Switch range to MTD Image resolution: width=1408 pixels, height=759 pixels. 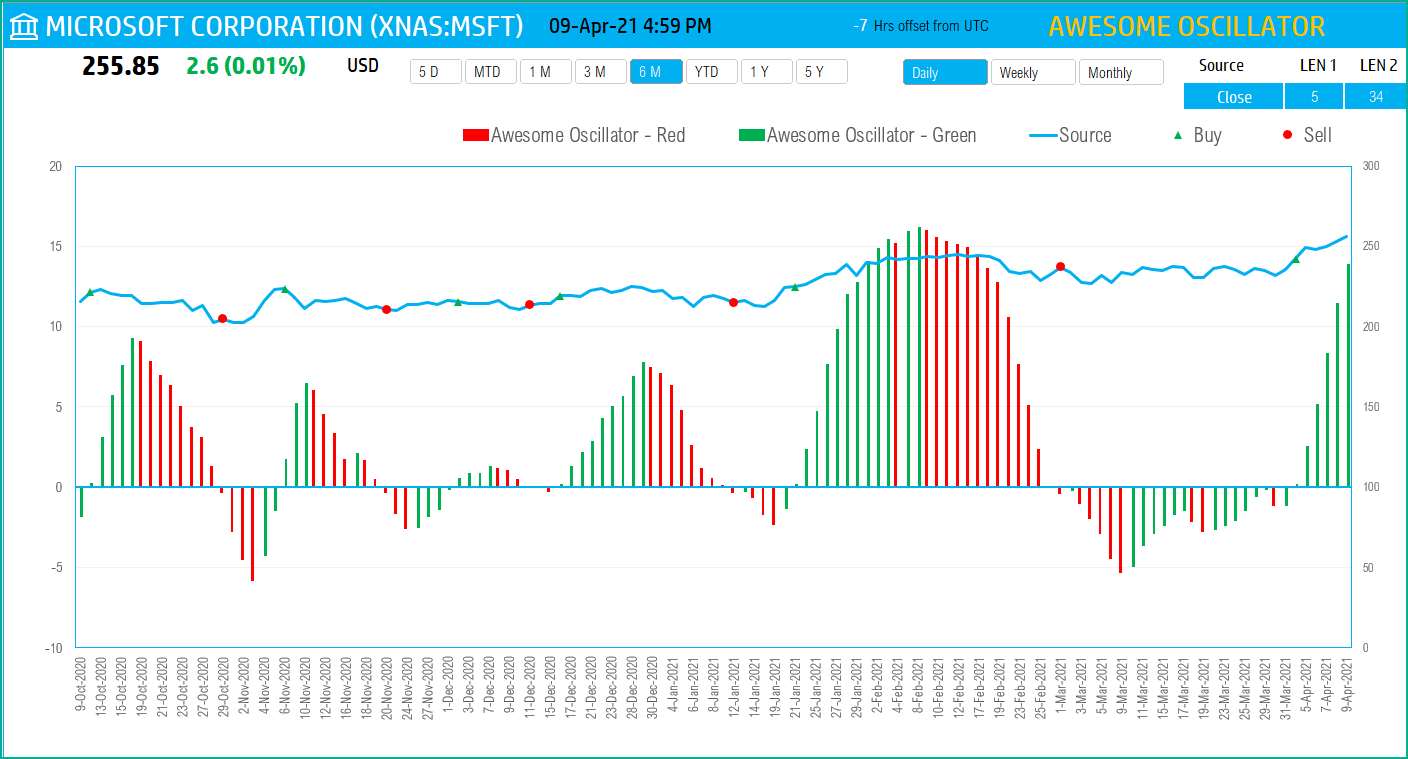(490, 72)
